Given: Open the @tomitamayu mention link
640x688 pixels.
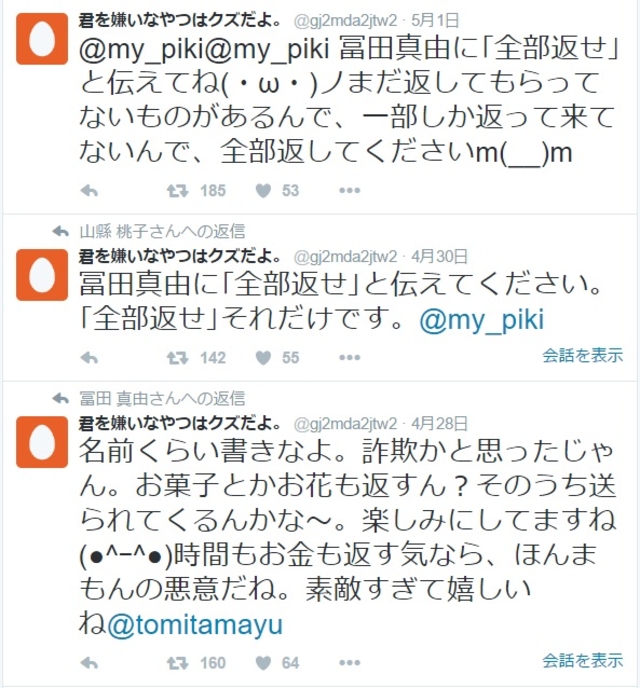Looking at the screenshot, I should tap(195, 625).
